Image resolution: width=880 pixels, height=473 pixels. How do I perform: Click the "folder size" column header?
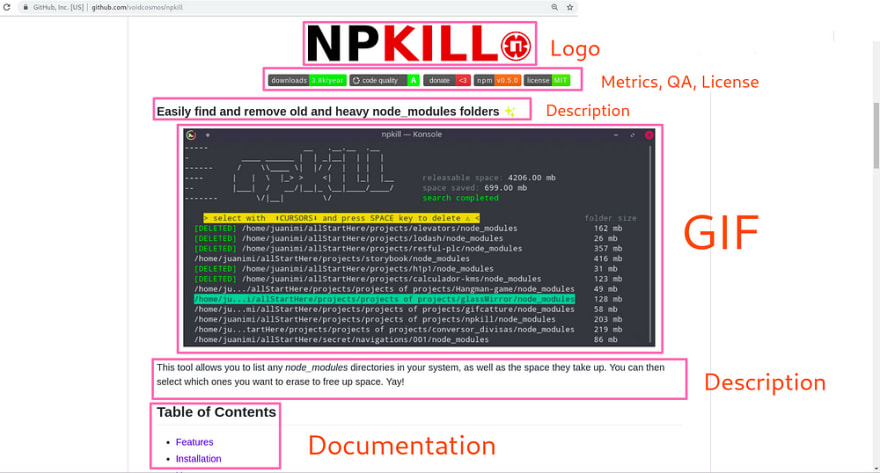(x=610, y=218)
